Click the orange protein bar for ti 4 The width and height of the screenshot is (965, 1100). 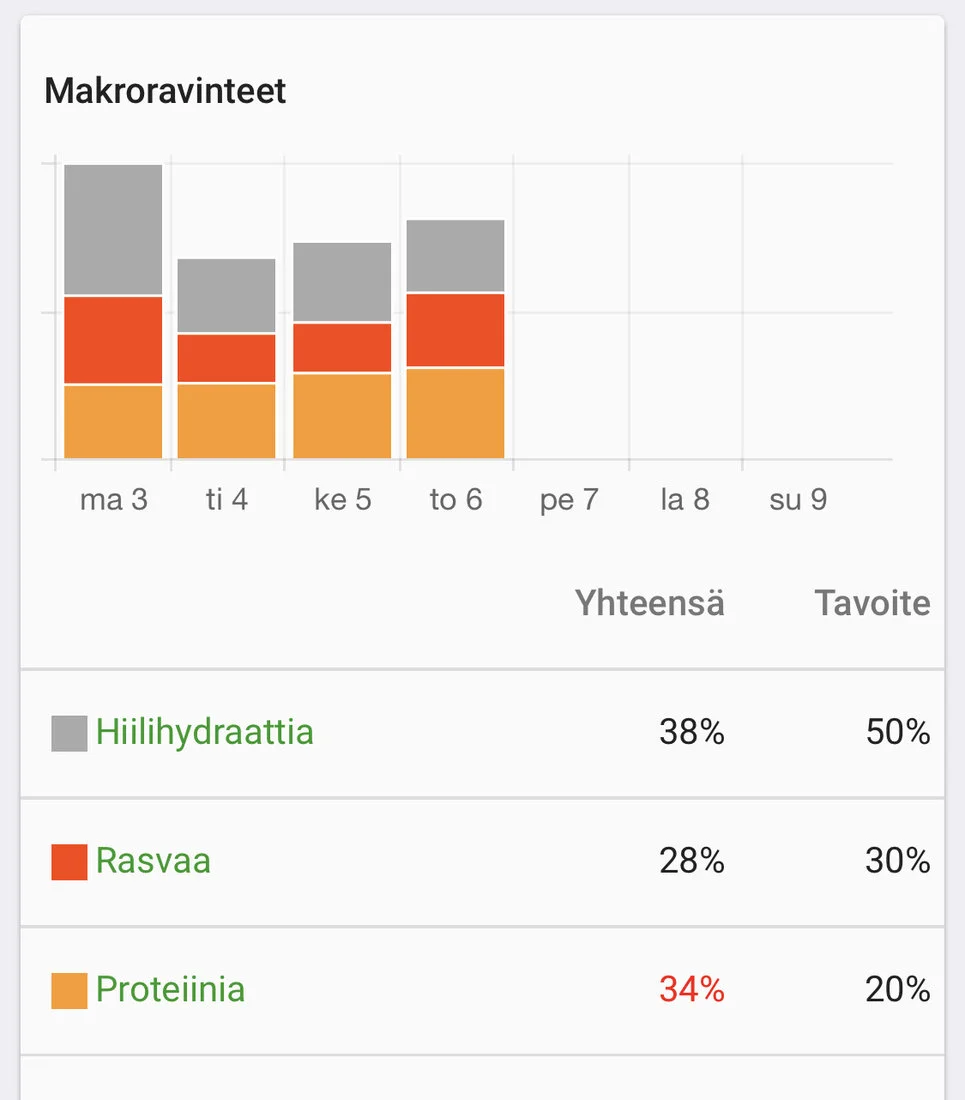(x=227, y=420)
